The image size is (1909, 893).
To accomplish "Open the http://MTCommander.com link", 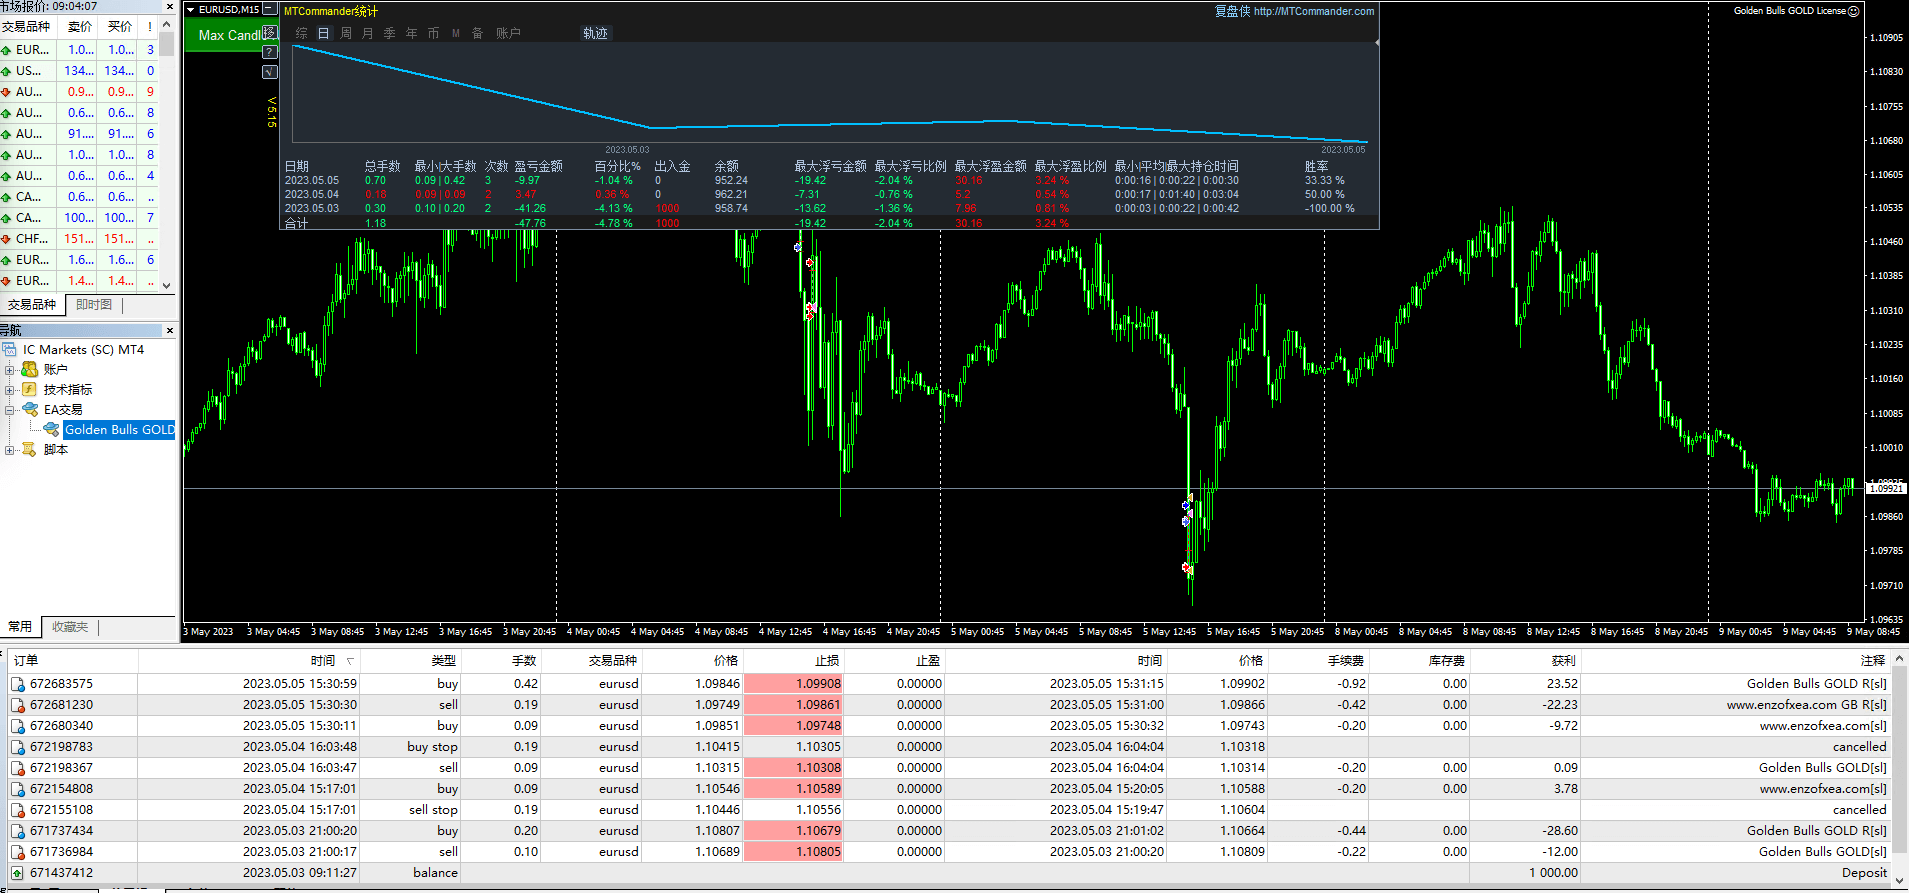I will 1313,11.
